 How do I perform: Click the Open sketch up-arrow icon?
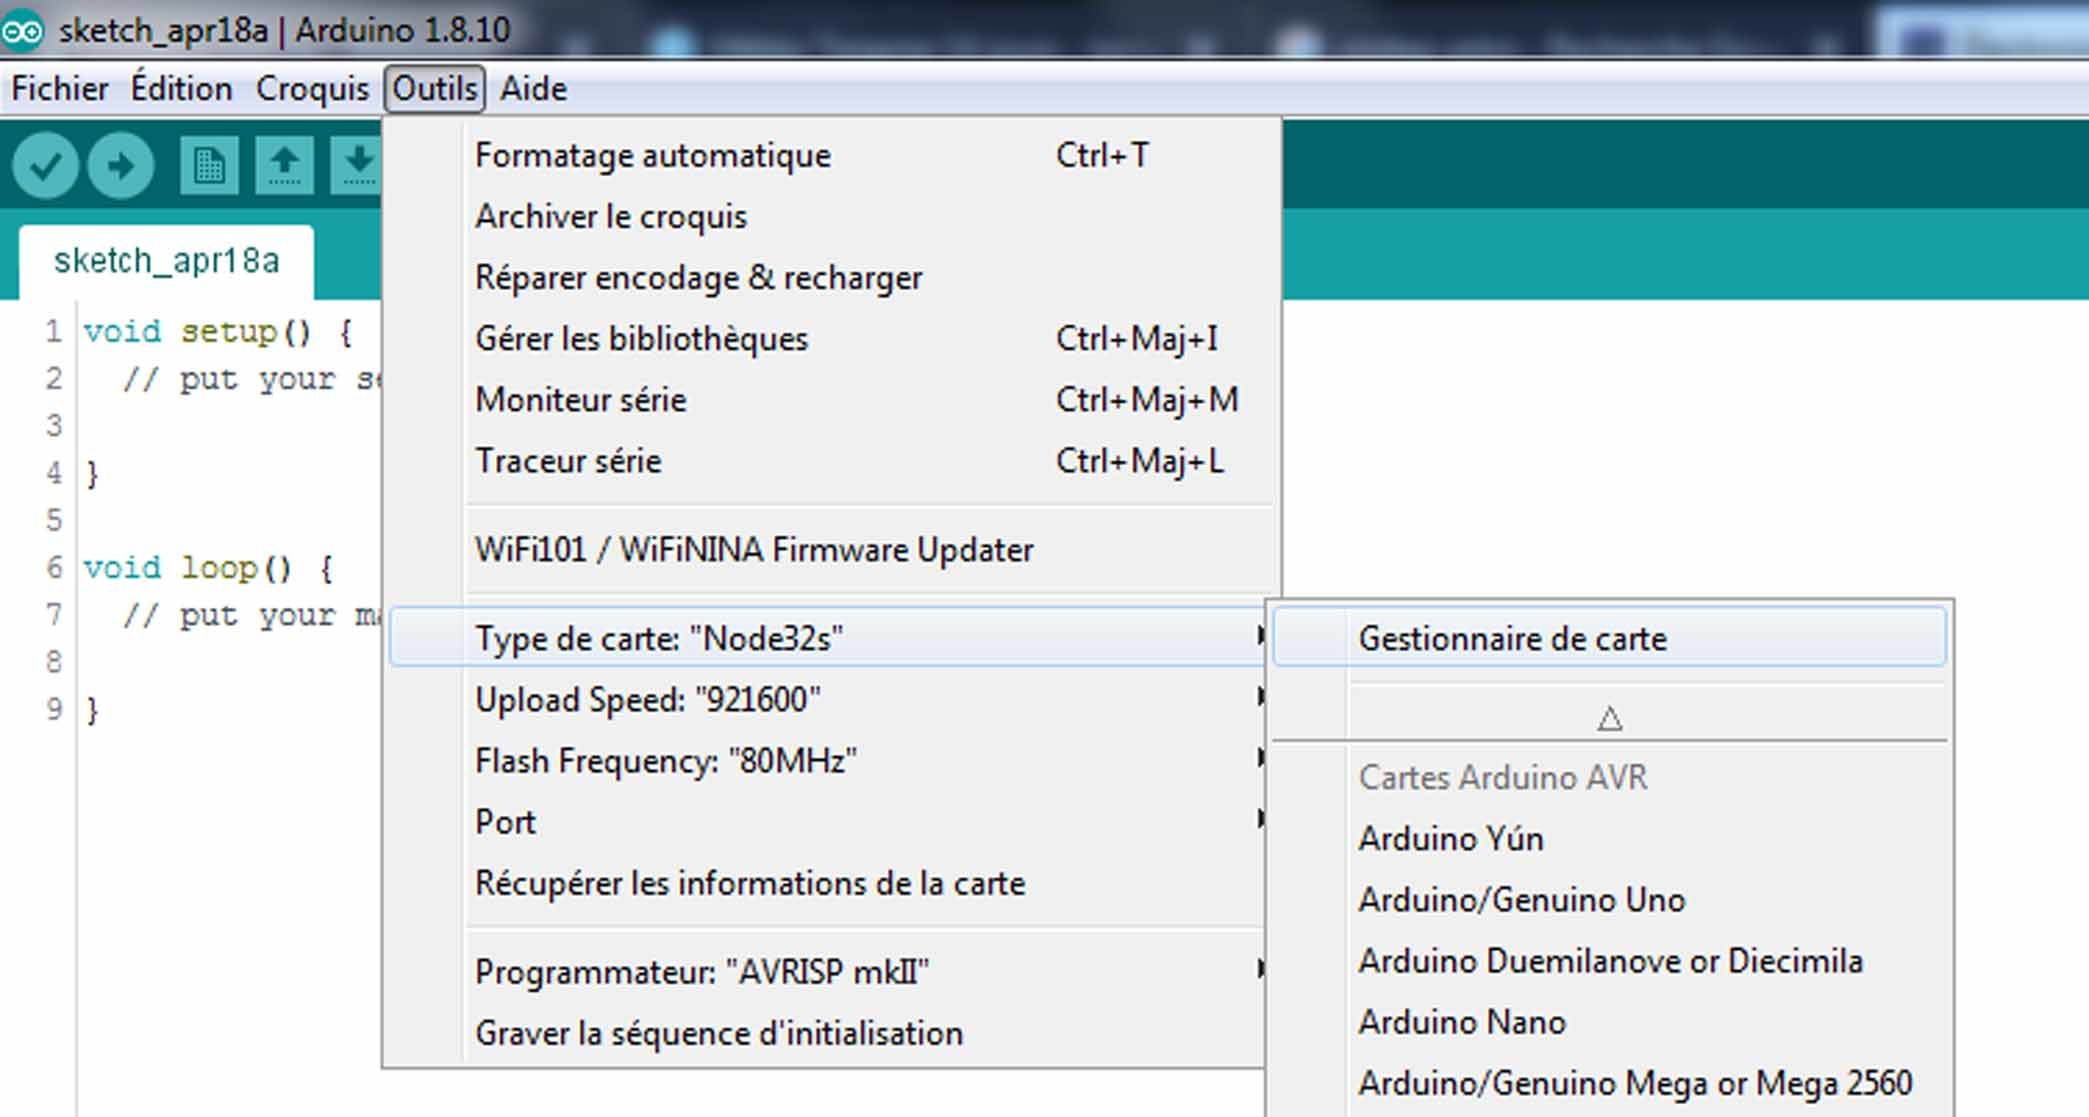coord(285,165)
